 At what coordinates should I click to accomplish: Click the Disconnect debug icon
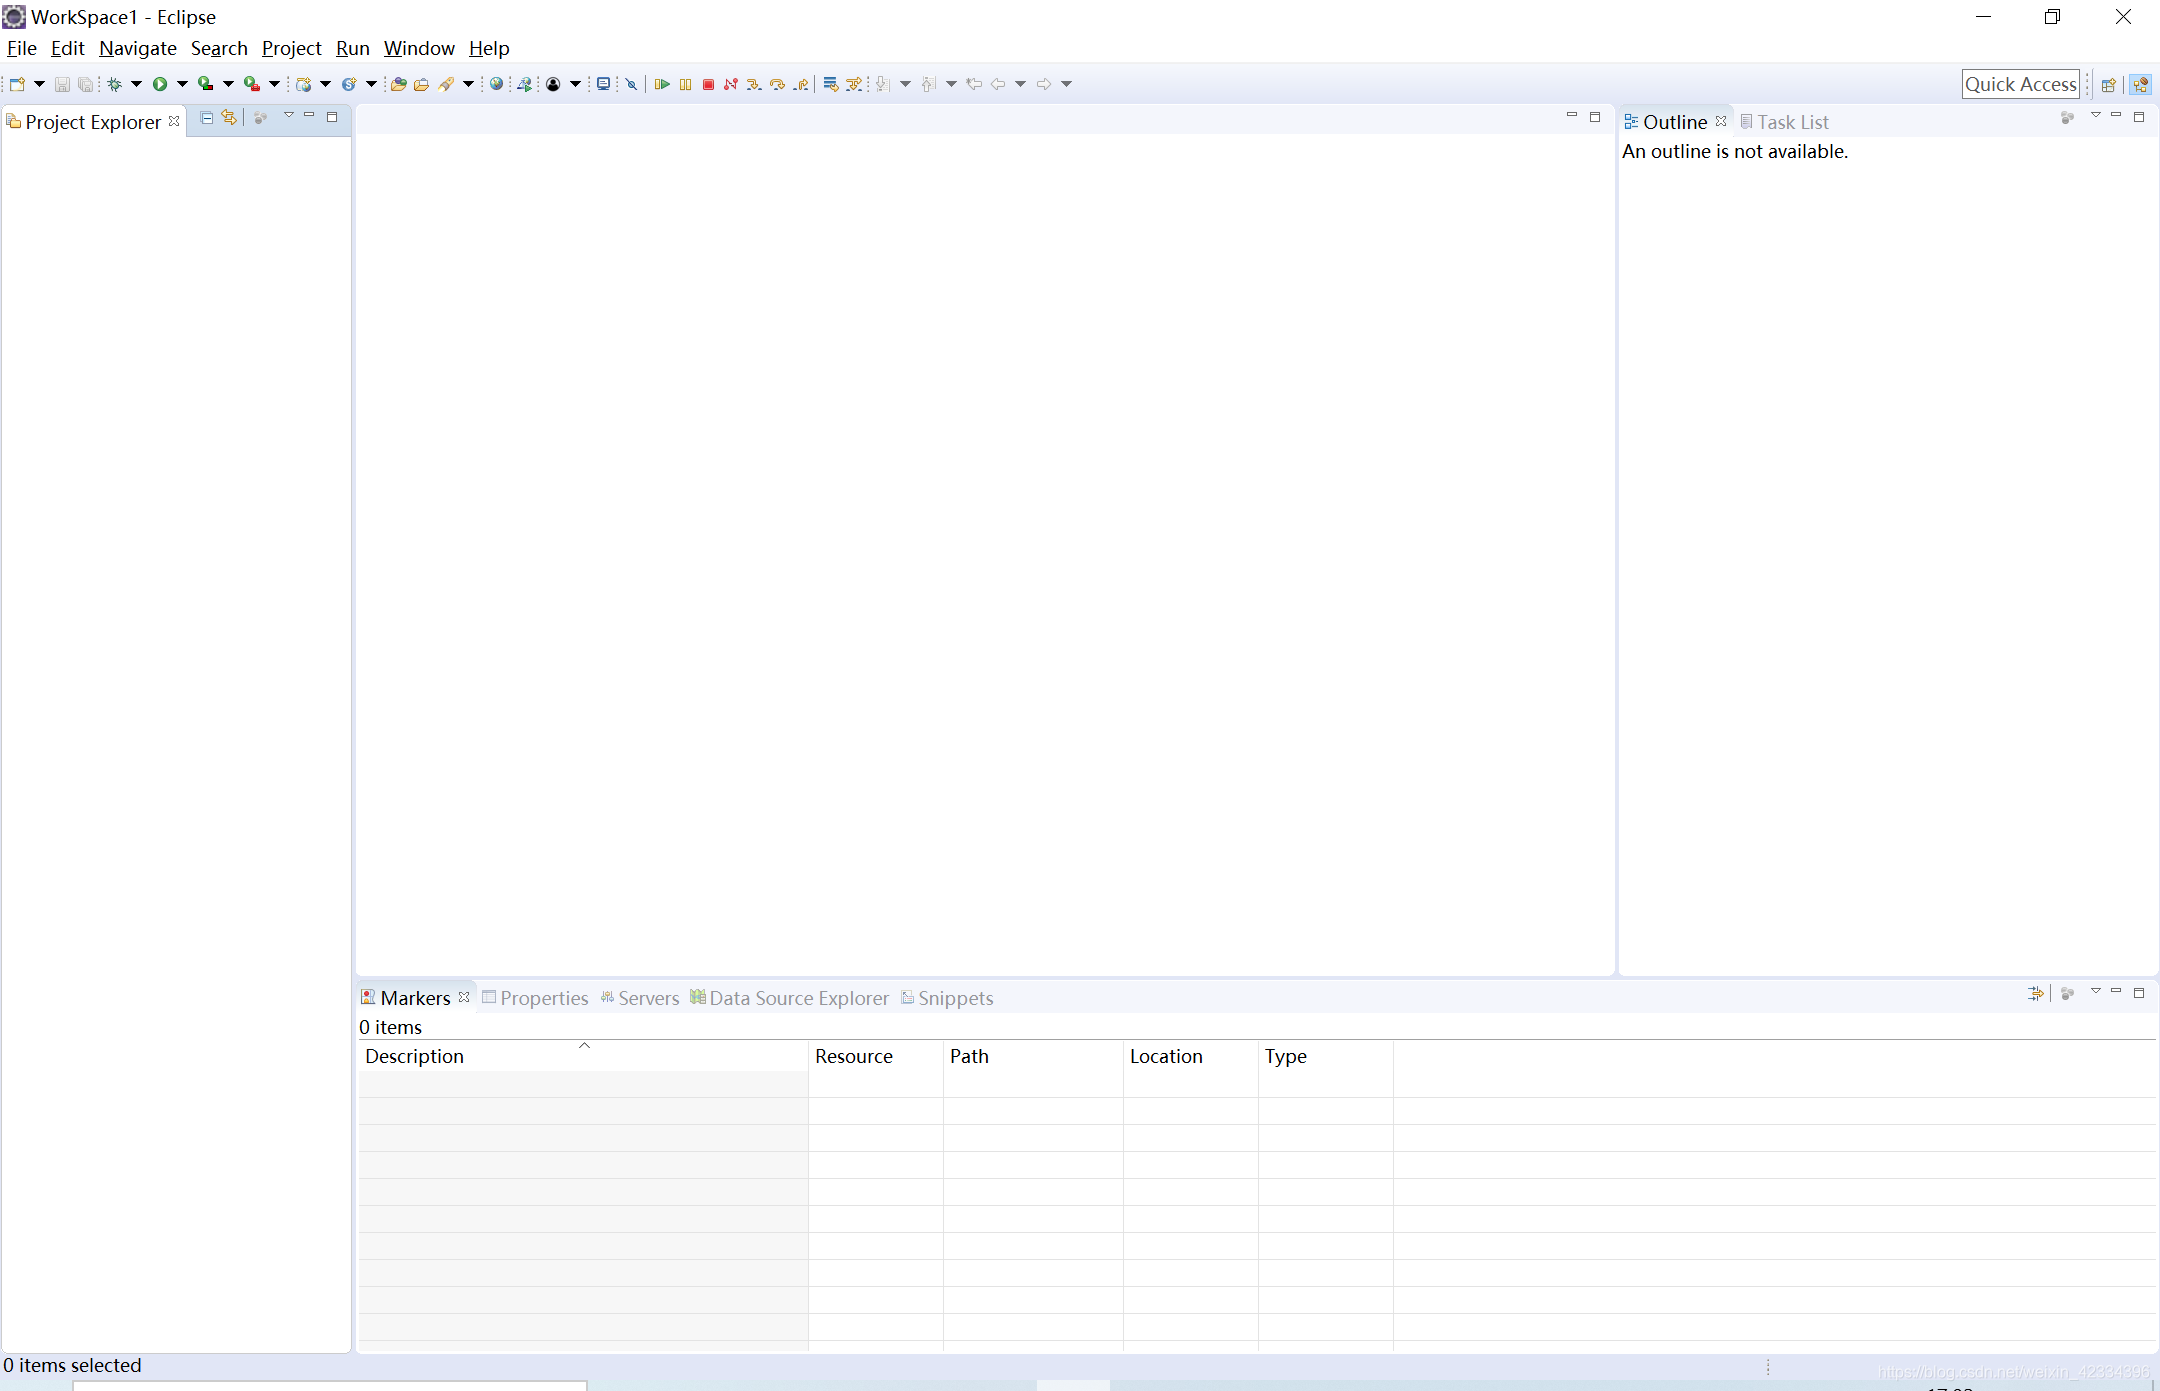tap(731, 84)
